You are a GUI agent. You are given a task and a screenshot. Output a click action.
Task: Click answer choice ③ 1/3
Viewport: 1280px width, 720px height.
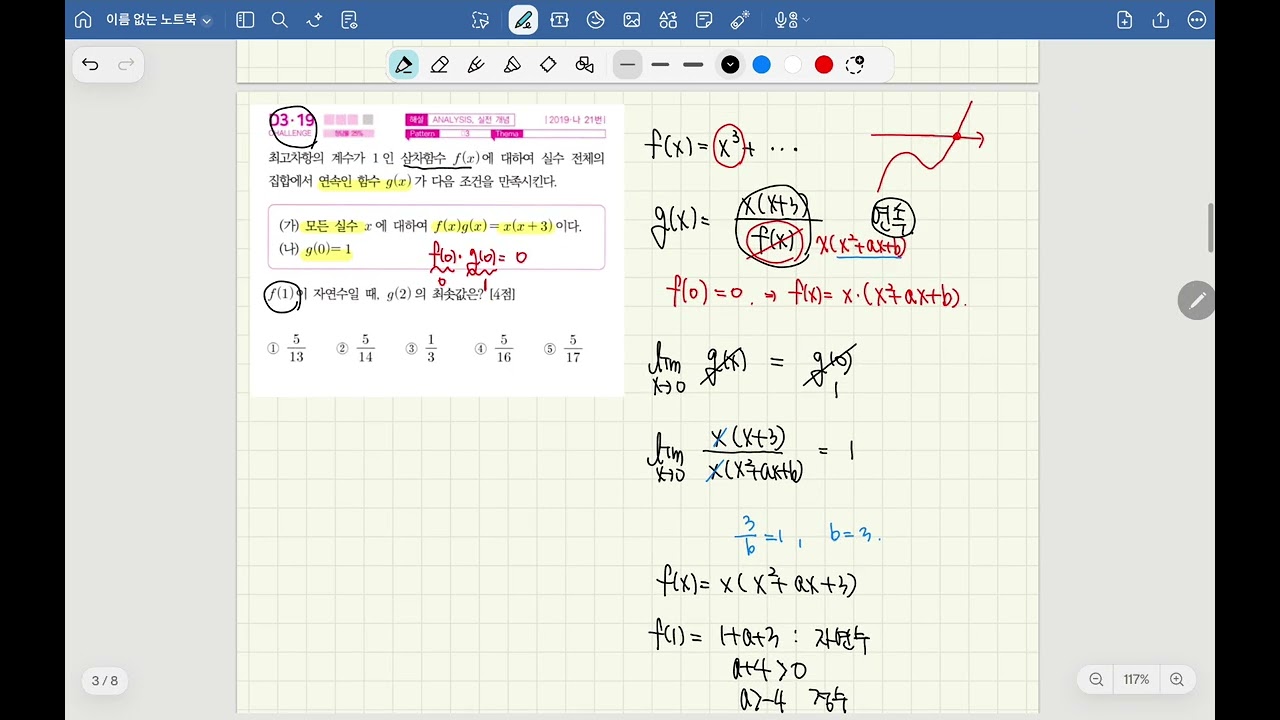422,348
